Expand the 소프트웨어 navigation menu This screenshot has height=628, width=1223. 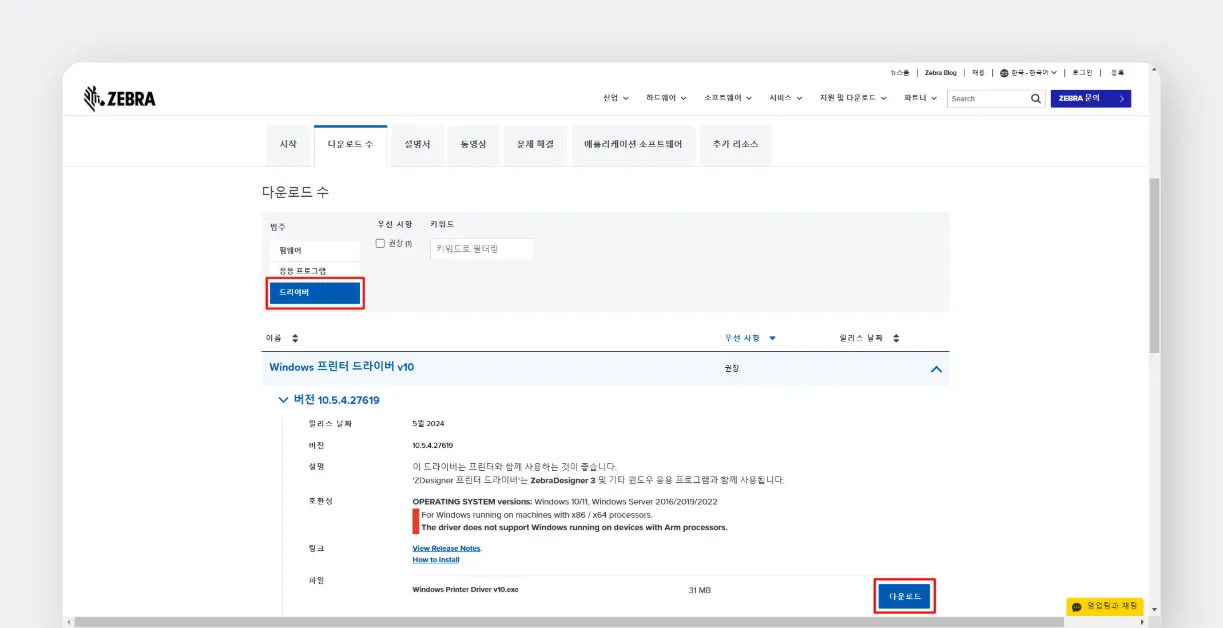[728, 98]
